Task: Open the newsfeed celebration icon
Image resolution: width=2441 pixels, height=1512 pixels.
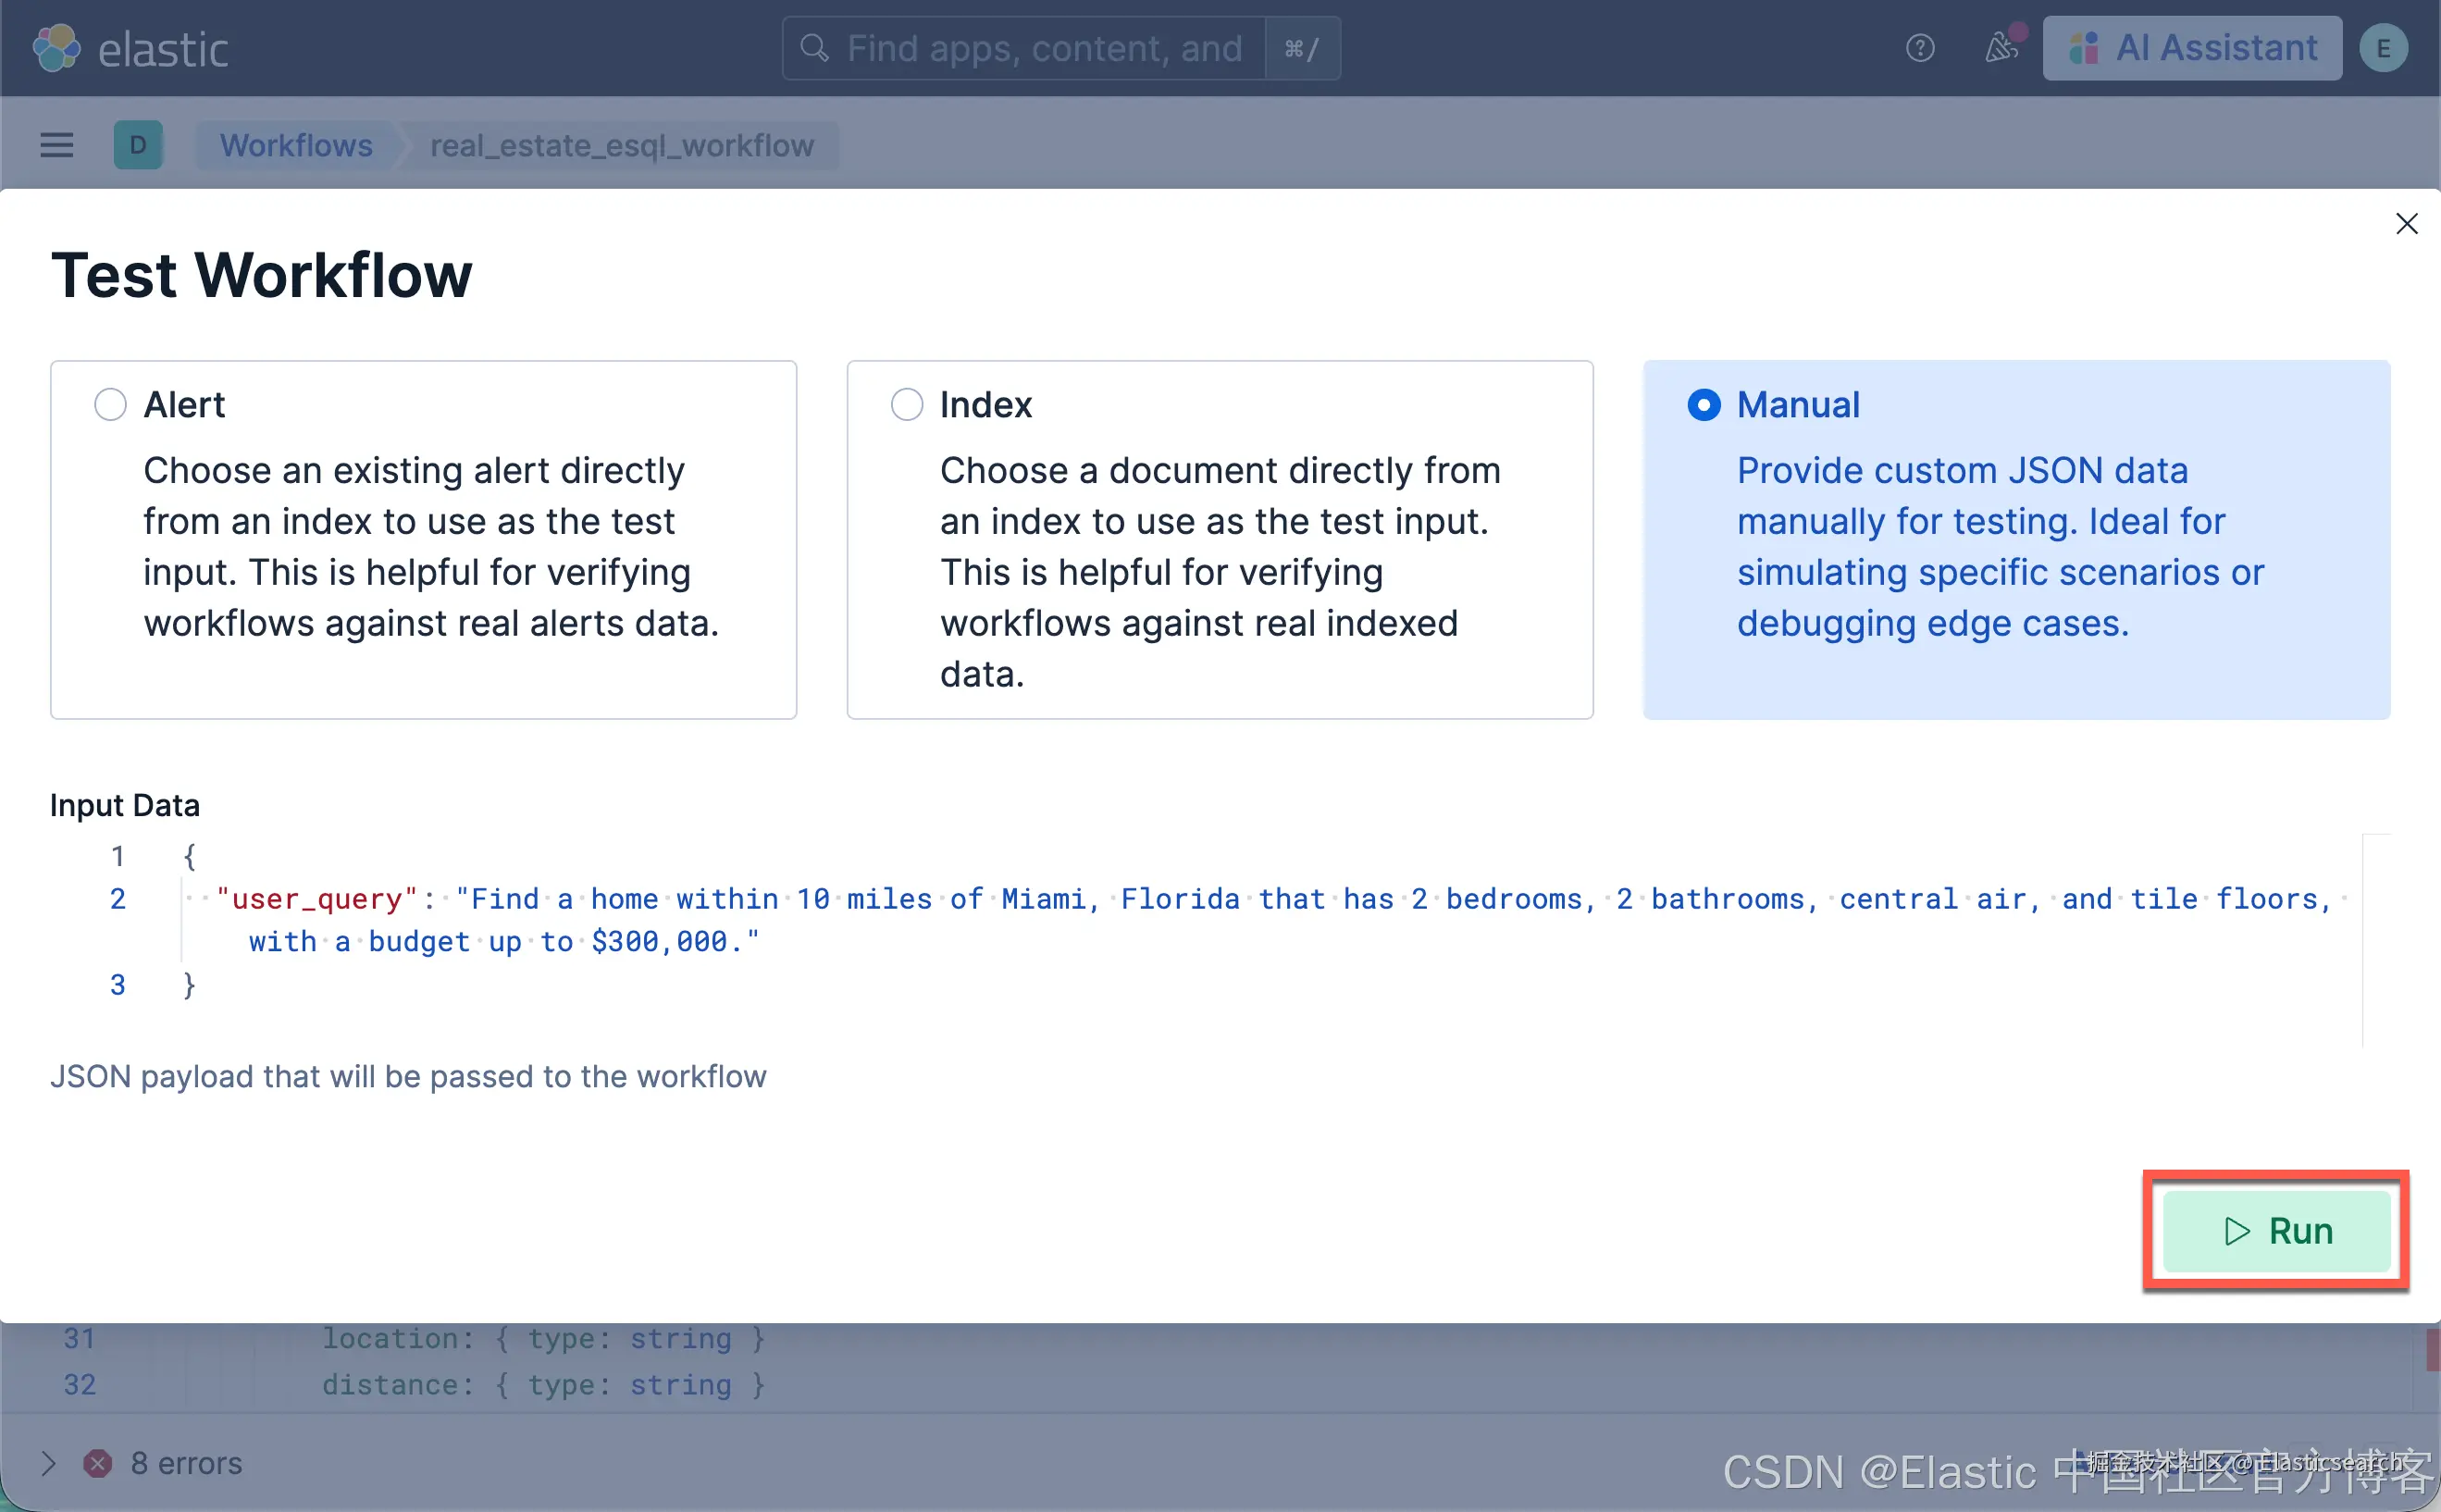Action: coord(2001,48)
